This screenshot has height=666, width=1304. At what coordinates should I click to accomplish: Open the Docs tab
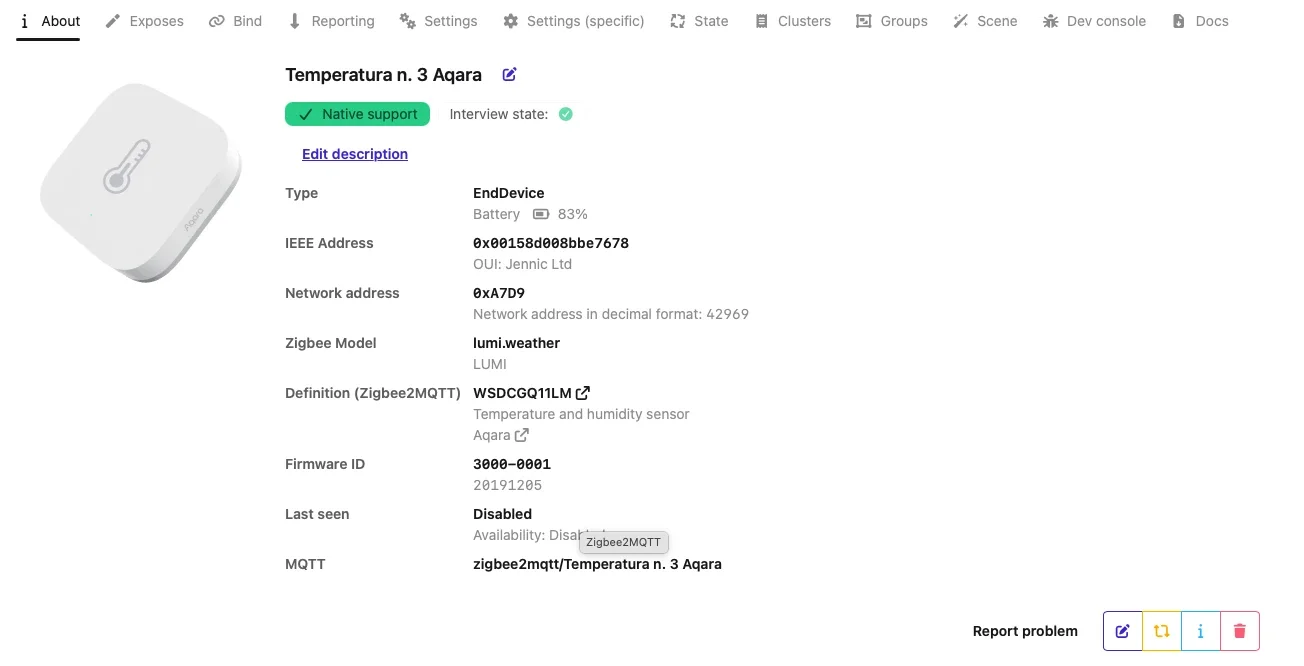coord(1200,21)
